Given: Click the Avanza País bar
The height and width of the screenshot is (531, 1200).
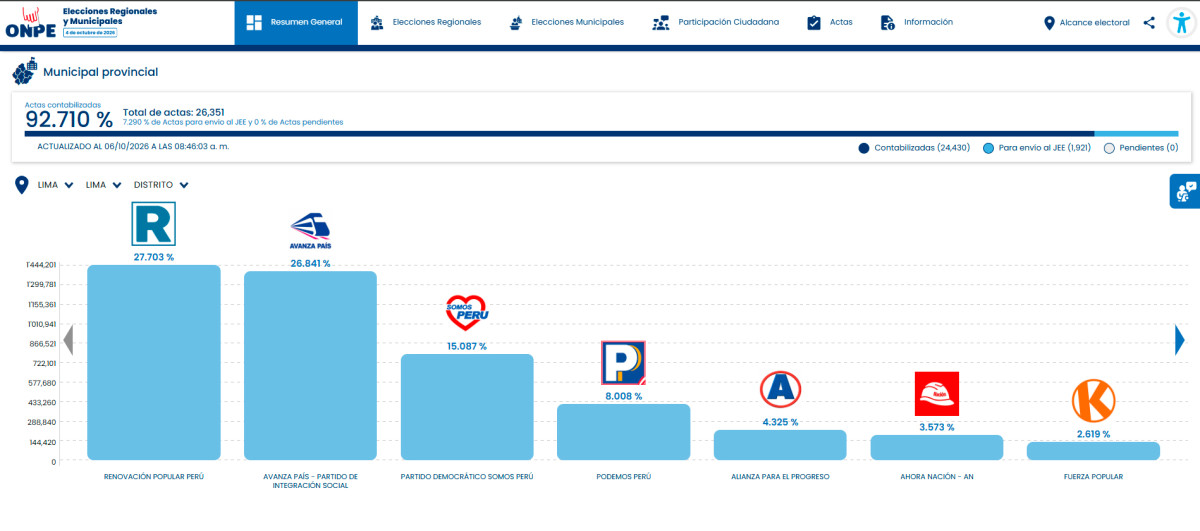Looking at the screenshot, I should click(x=310, y=365).
